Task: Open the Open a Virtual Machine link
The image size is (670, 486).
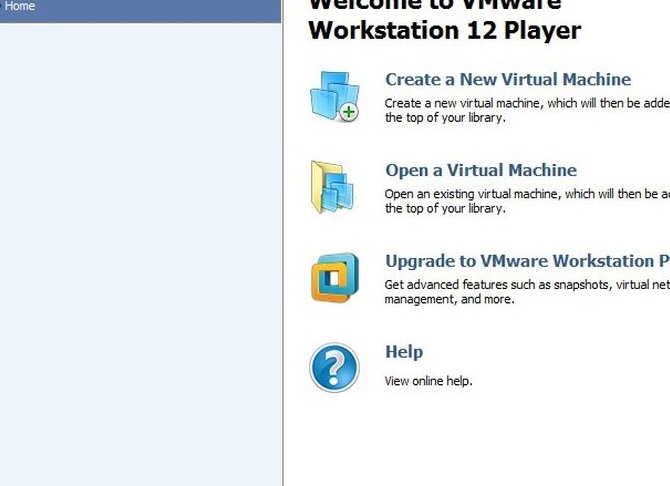Action: pyautogui.click(x=481, y=171)
